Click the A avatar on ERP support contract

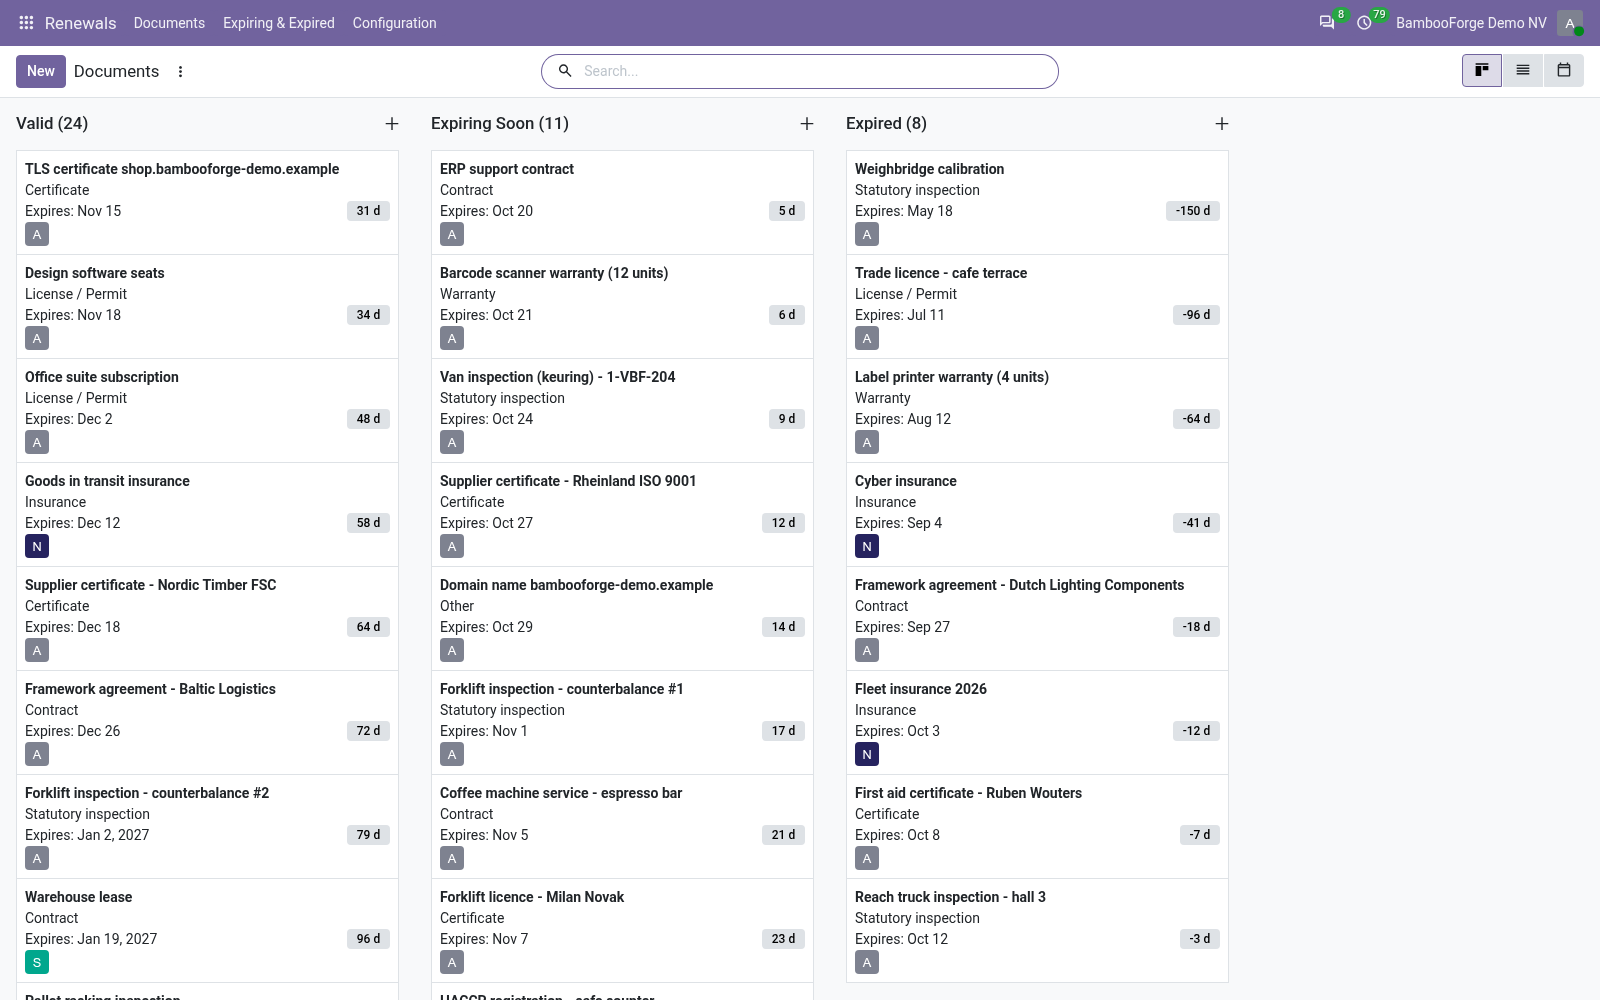tap(452, 234)
